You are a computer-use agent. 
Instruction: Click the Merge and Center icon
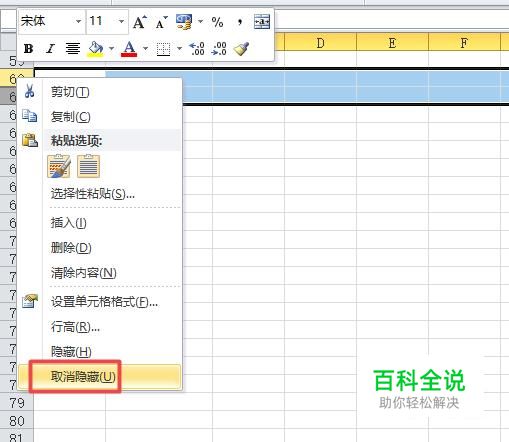262,22
